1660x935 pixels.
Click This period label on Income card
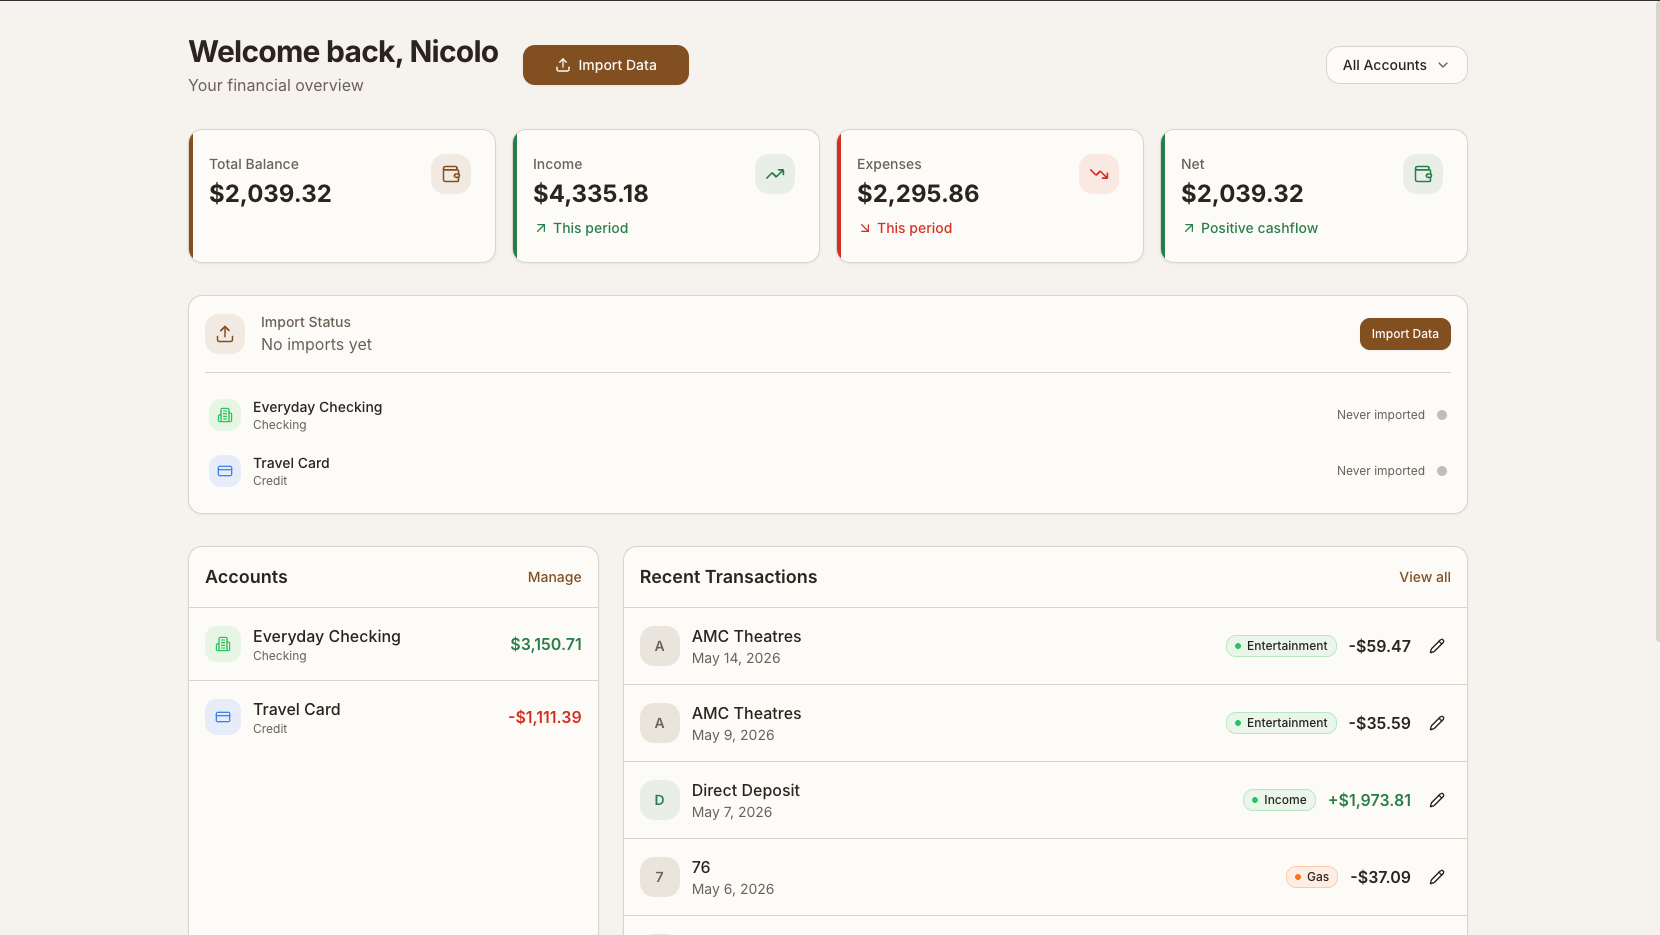(x=590, y=228)
